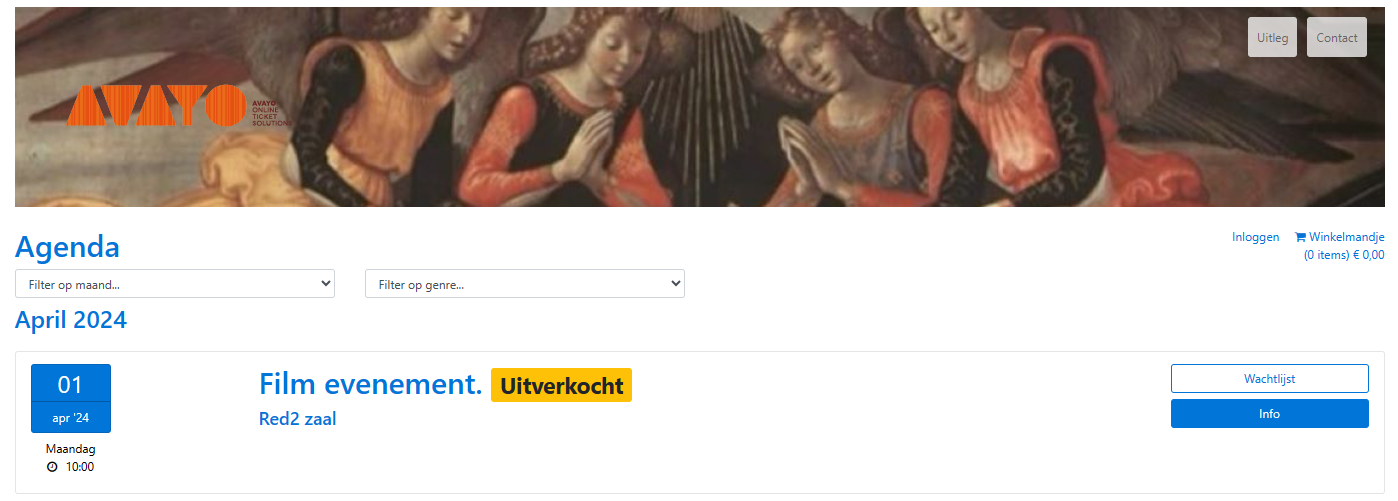Click the arrow of the genre filter
The width and height of the screenshot is (1398, 501).
[675, 284]
